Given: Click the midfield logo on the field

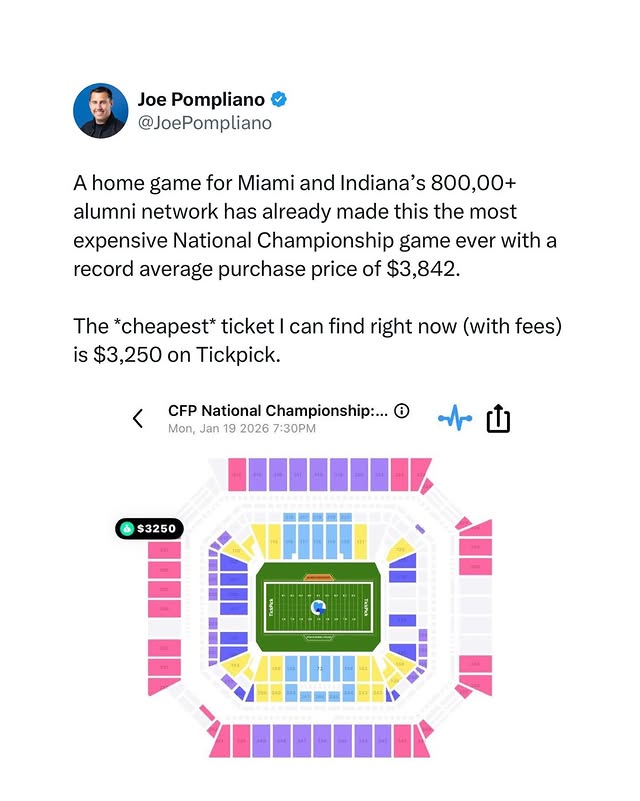Looking at the screenshot, I should [319, 606].
